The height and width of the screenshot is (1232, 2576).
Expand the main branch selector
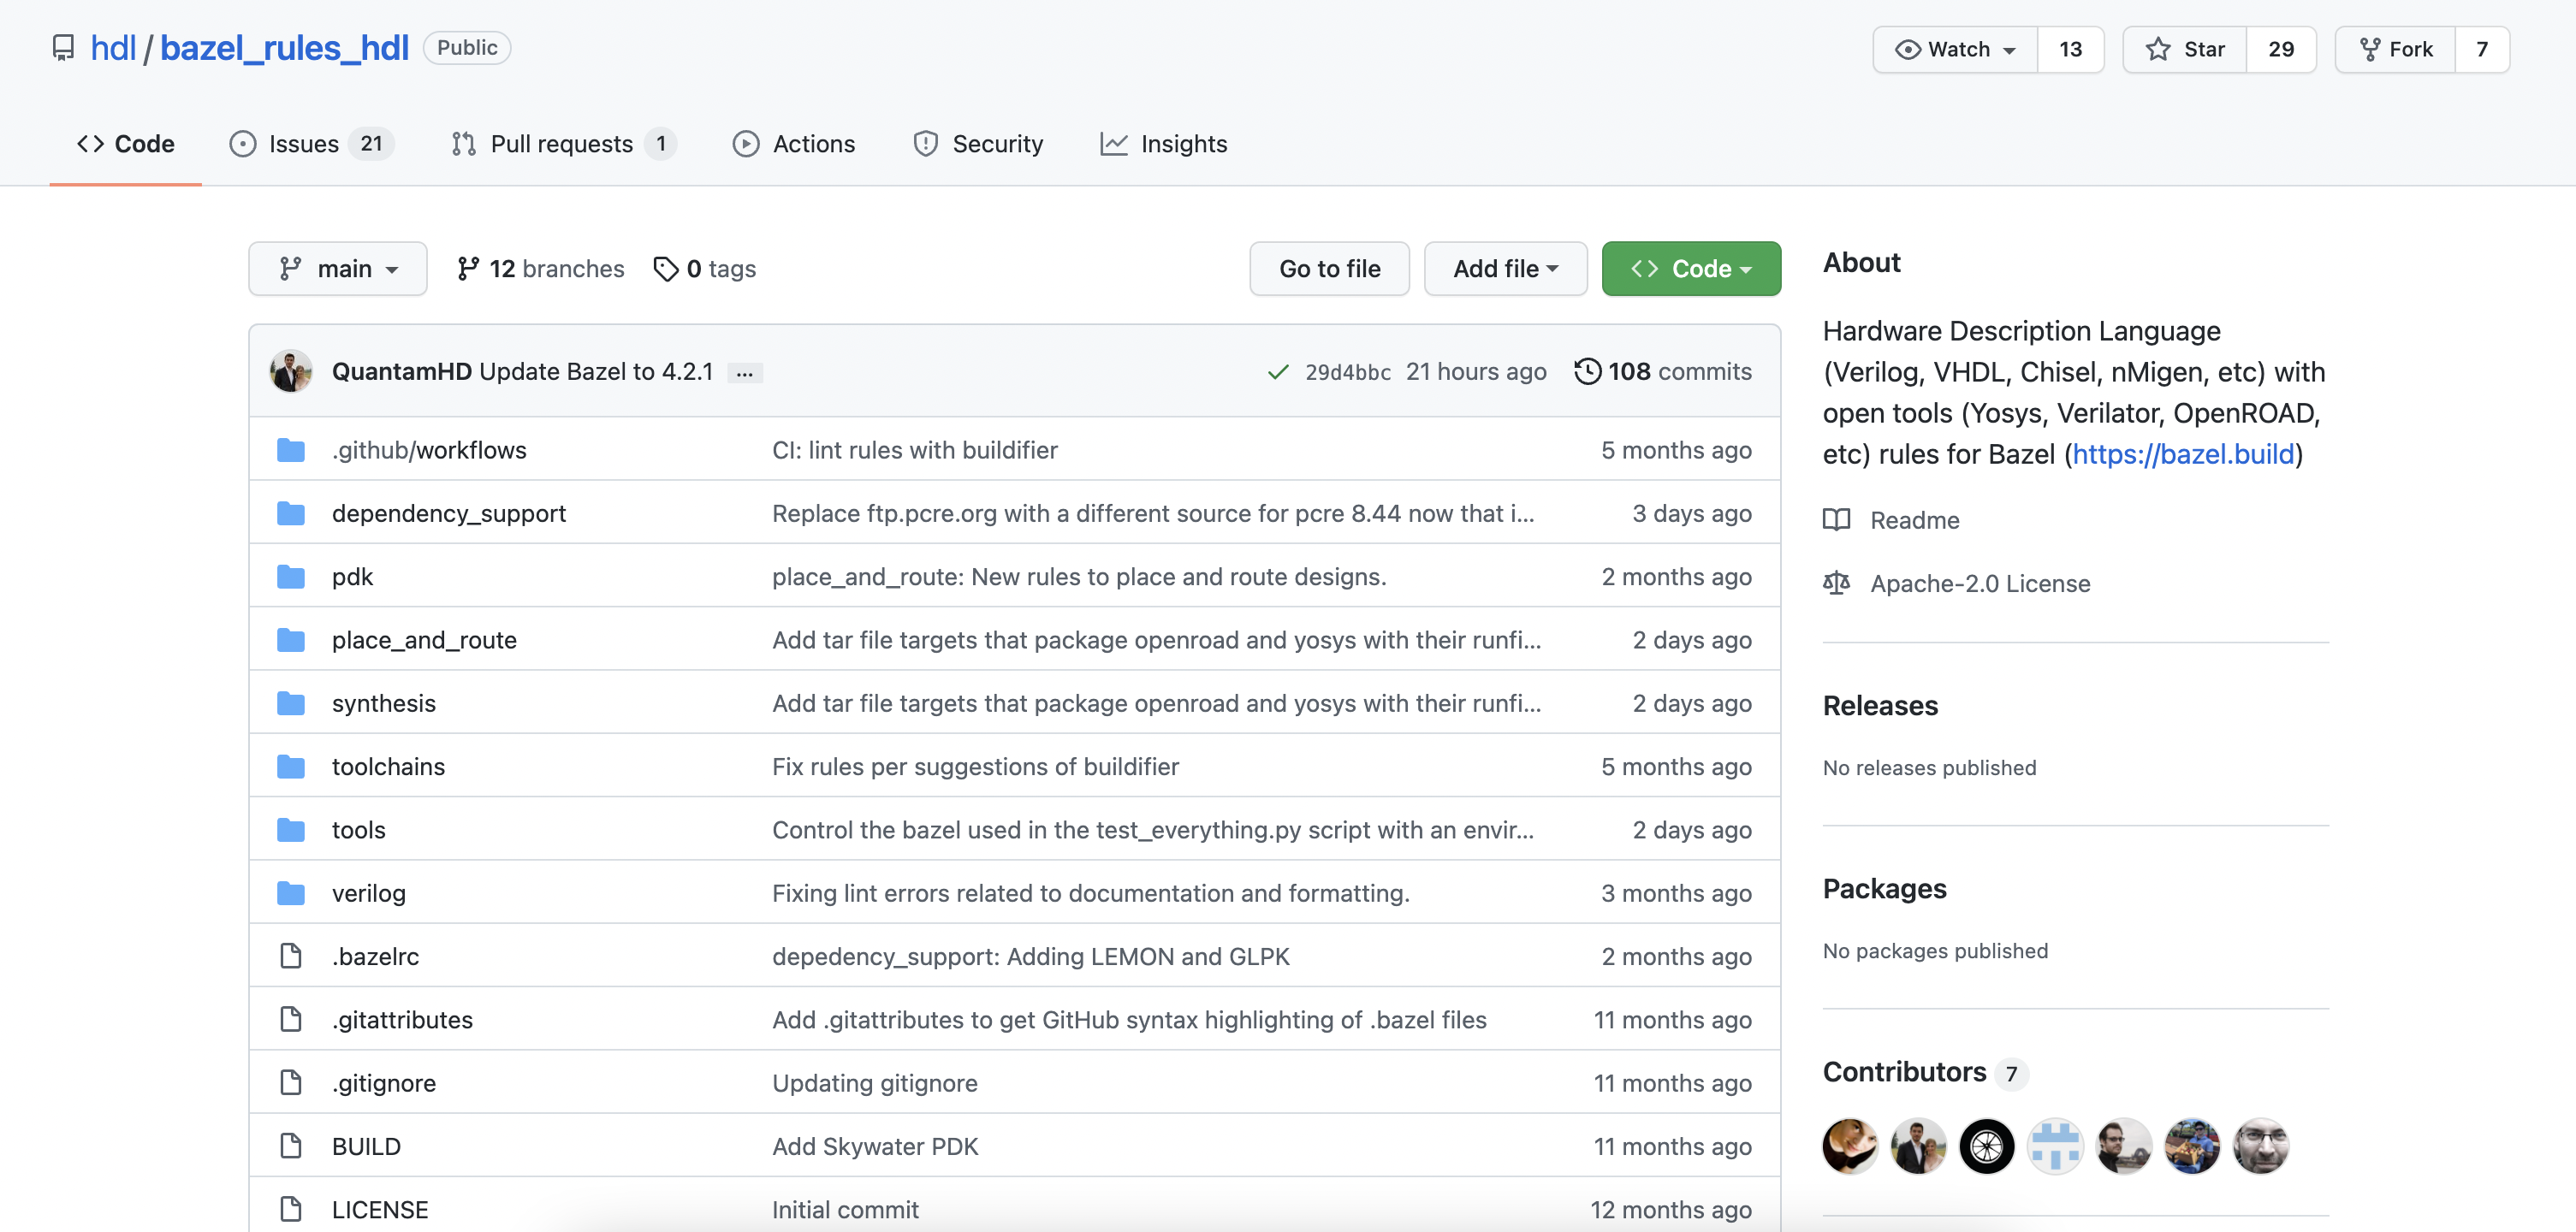click(338, 269)
